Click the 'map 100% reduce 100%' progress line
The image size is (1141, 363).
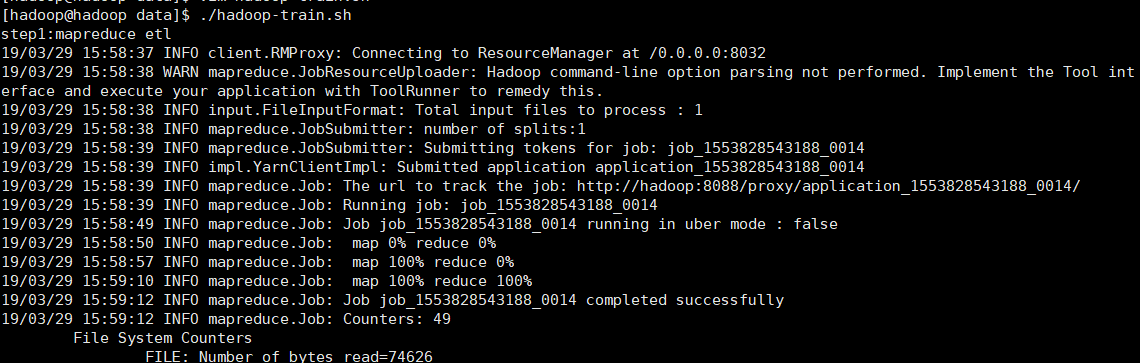point(442,281)
